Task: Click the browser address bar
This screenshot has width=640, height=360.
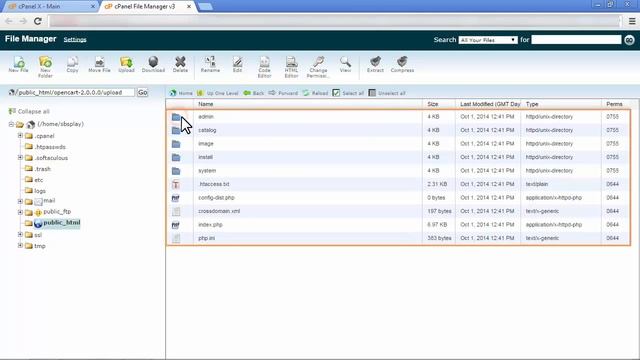Action: (x=334, y=21)
